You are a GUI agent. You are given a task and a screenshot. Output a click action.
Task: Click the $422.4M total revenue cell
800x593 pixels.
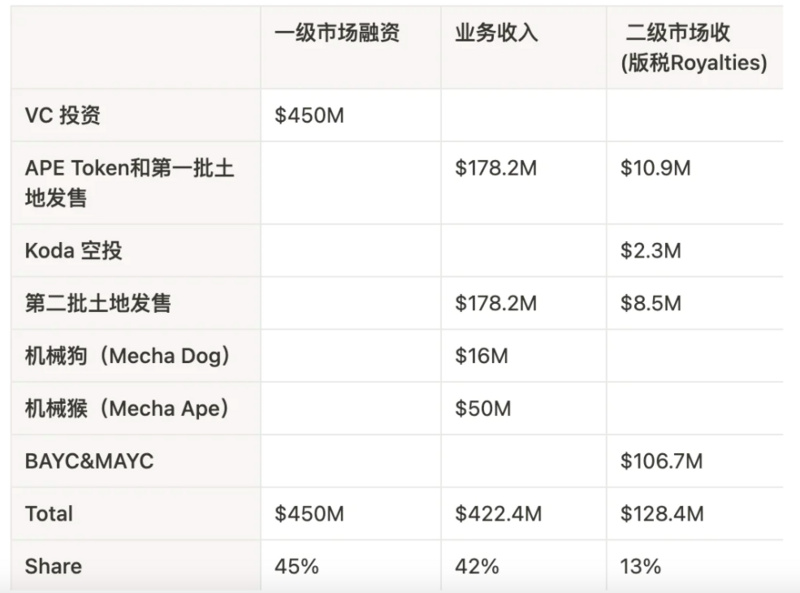pyautogui.click(x=498, y=514)
